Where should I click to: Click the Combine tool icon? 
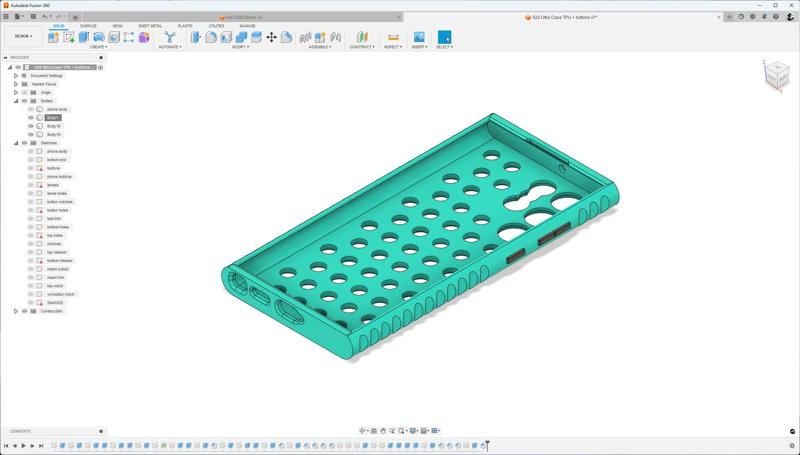pos(241,37)
